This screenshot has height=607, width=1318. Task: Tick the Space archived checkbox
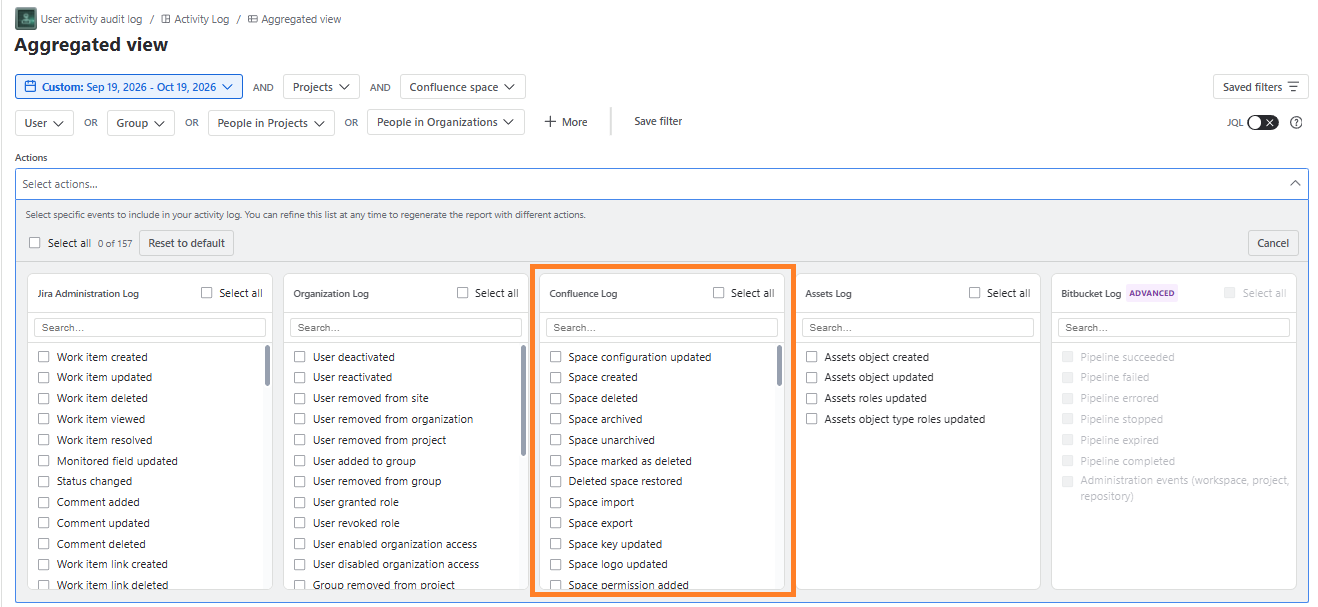(556, 419)
